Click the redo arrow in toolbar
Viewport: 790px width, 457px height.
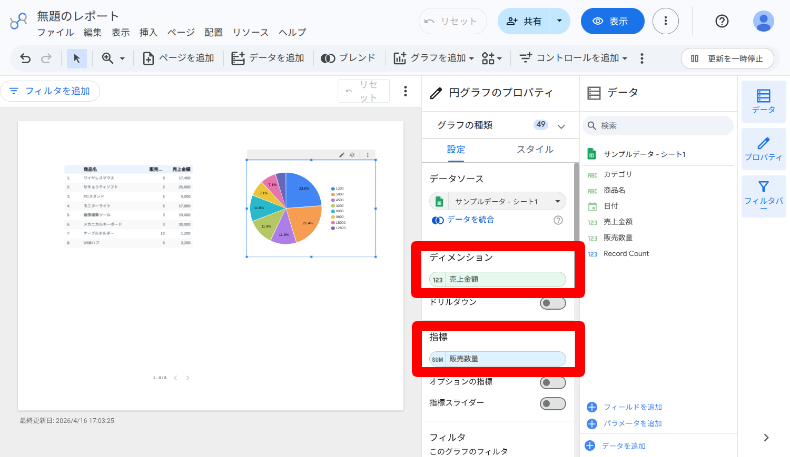(46, 58)
